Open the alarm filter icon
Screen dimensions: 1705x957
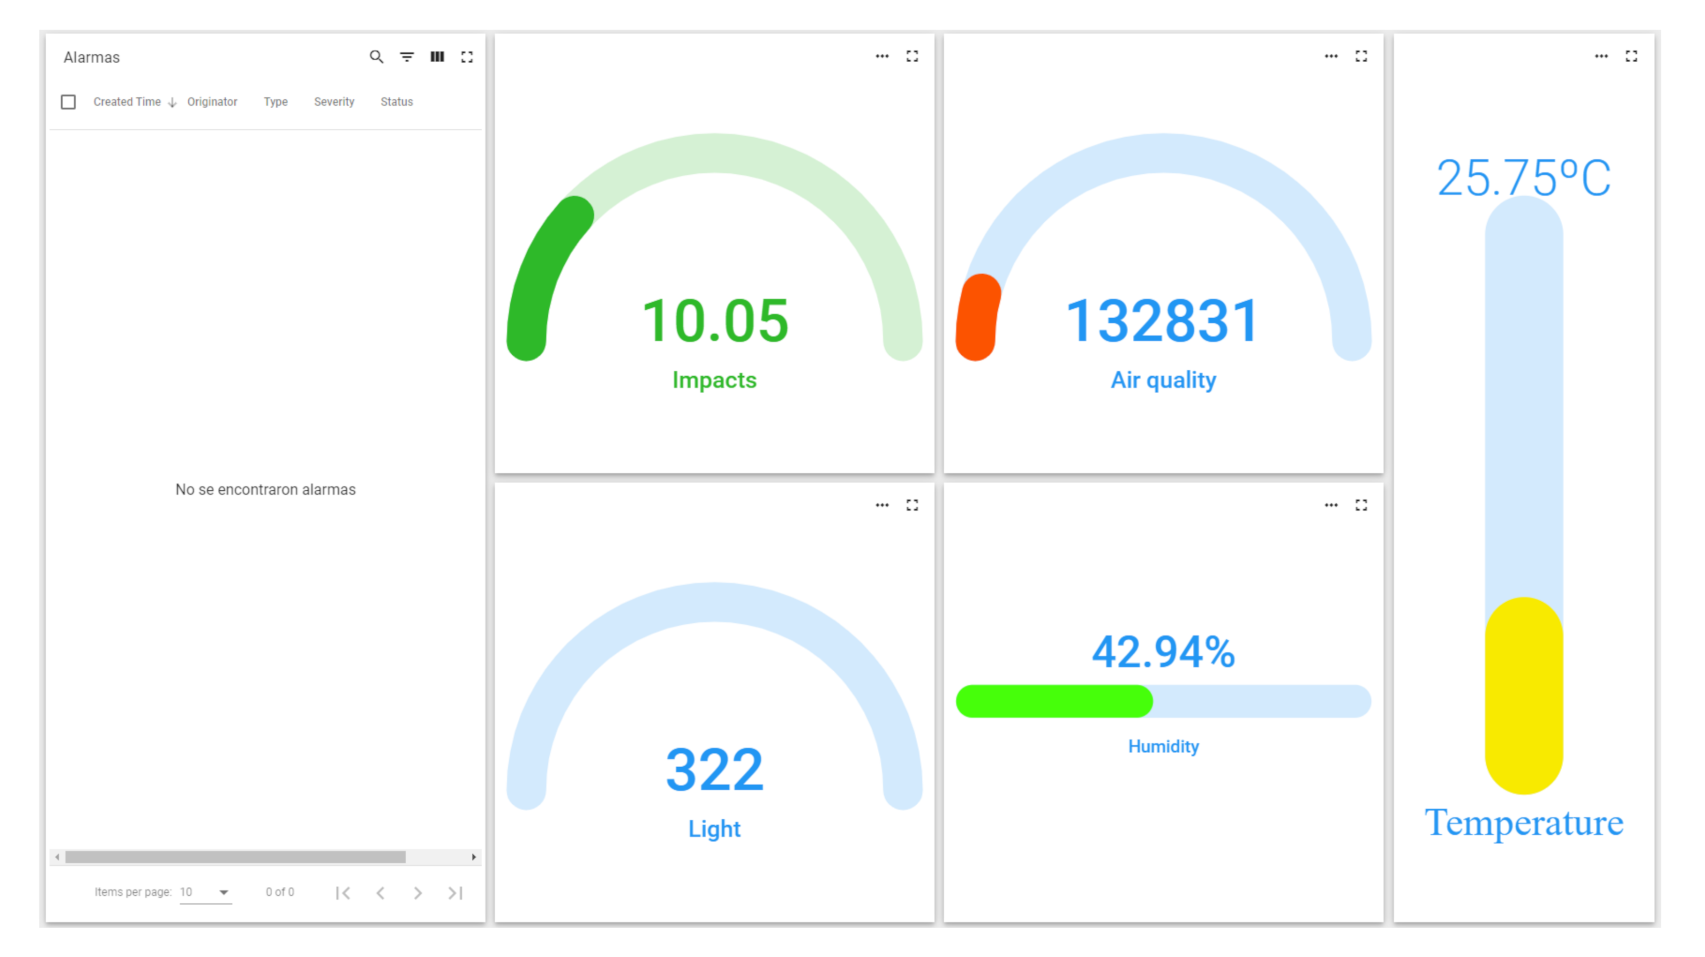click(x=407, y=57)
